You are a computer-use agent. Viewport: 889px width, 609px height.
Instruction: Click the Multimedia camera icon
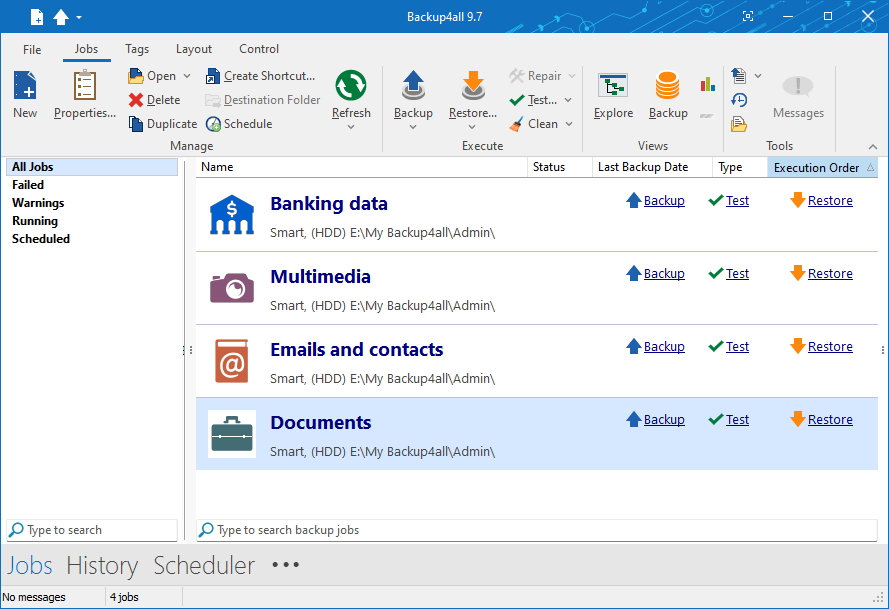point(232,288)
